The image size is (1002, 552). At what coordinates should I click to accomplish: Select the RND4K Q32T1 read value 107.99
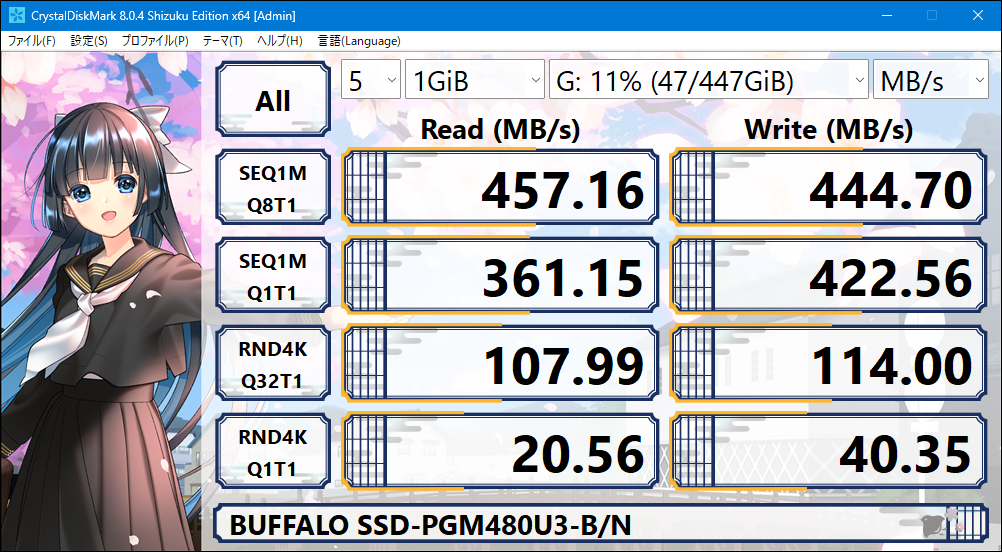[500, 364]
